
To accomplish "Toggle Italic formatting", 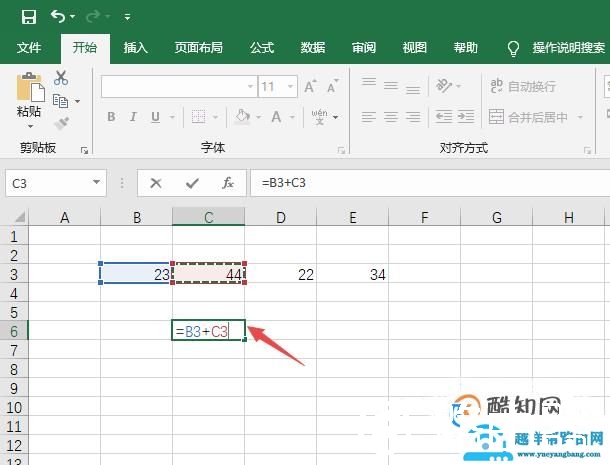I will [x=133, y=116].
